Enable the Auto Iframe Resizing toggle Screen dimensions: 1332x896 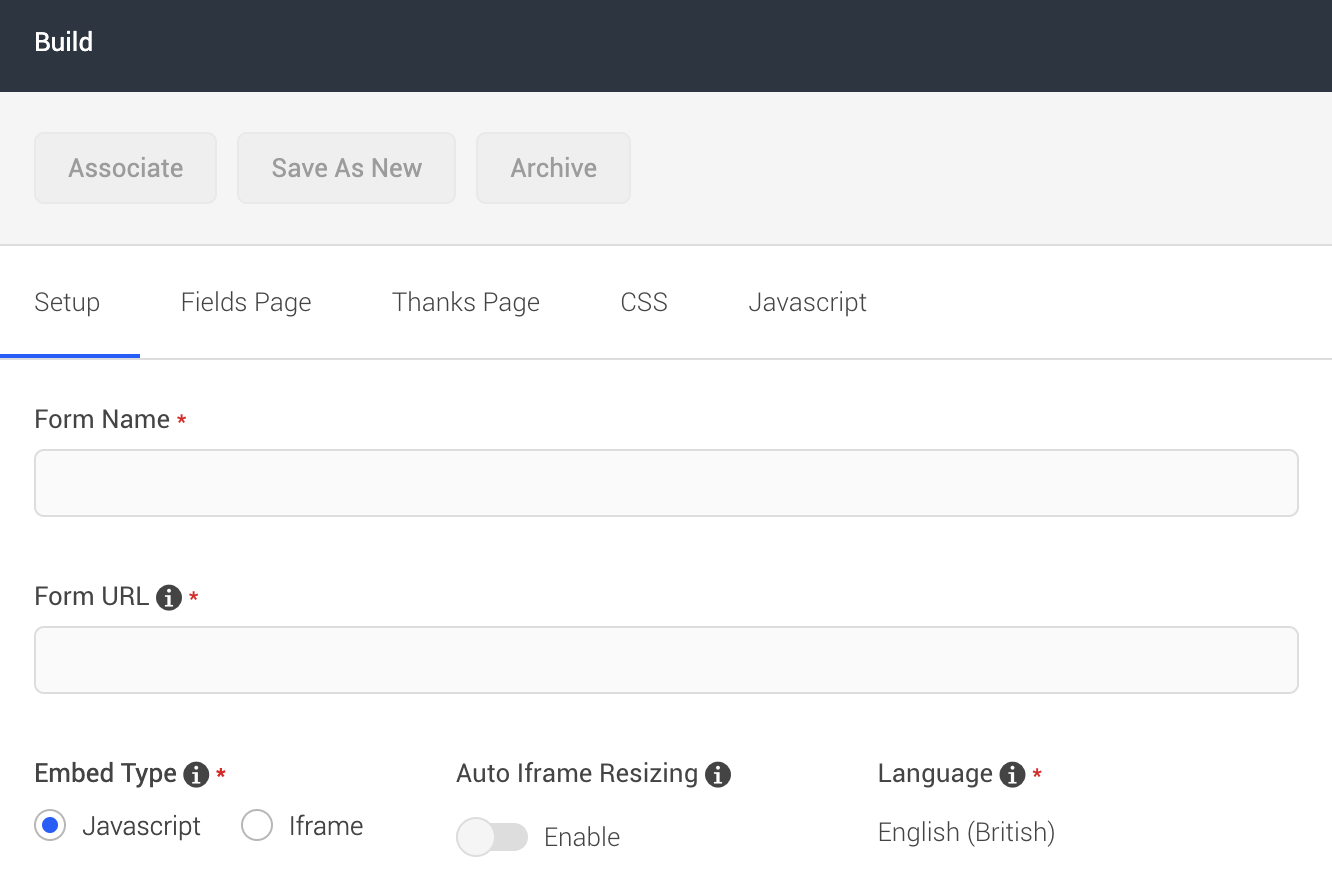[x=492, y=837]
